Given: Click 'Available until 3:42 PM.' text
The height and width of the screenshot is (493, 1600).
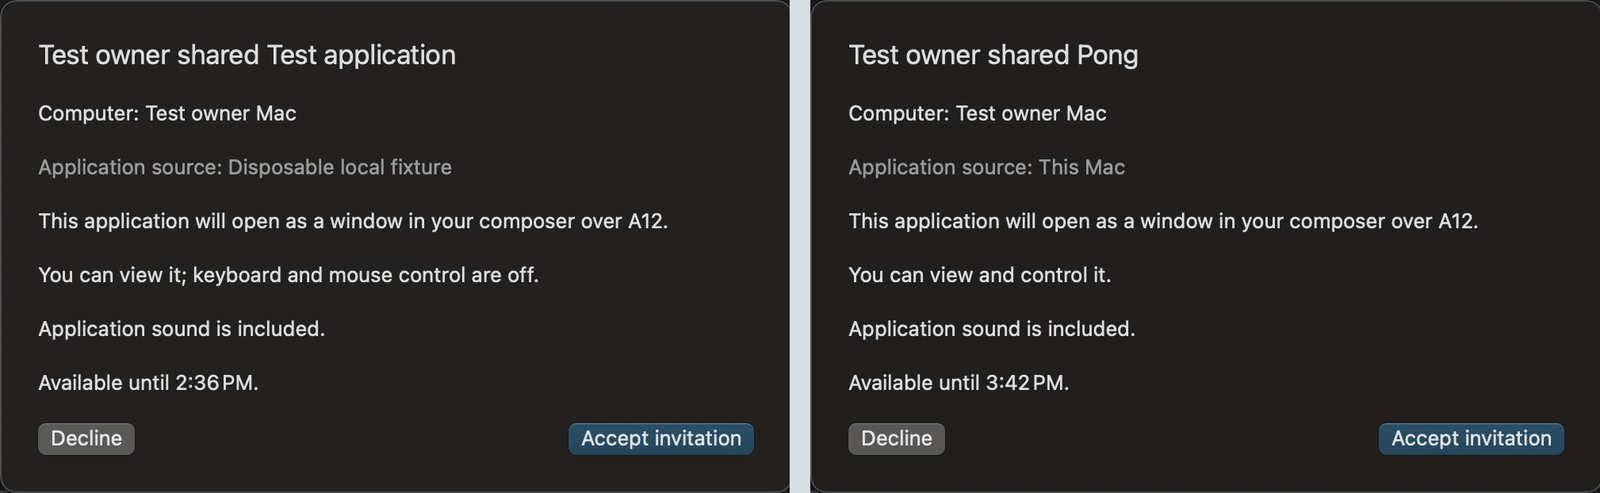Looking at the screenshot, I should pyautogui.click(x=959, y=382).
